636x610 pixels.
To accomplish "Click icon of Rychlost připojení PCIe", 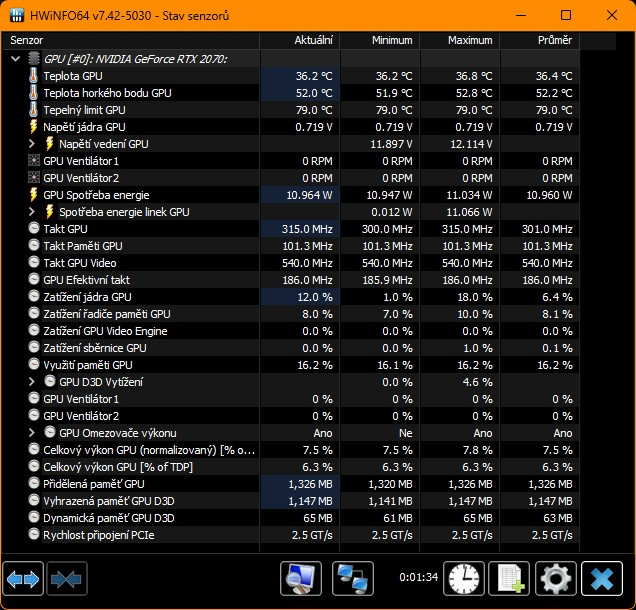I will tap(34, 534).
